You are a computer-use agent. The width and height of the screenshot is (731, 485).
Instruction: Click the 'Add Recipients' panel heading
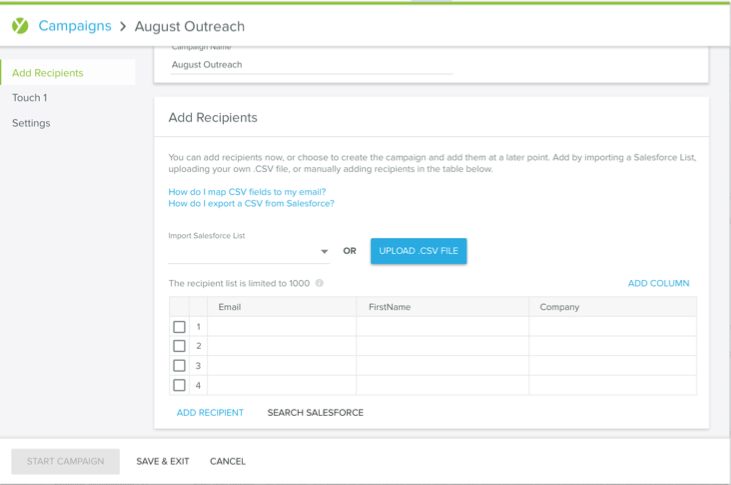point(213,118)
